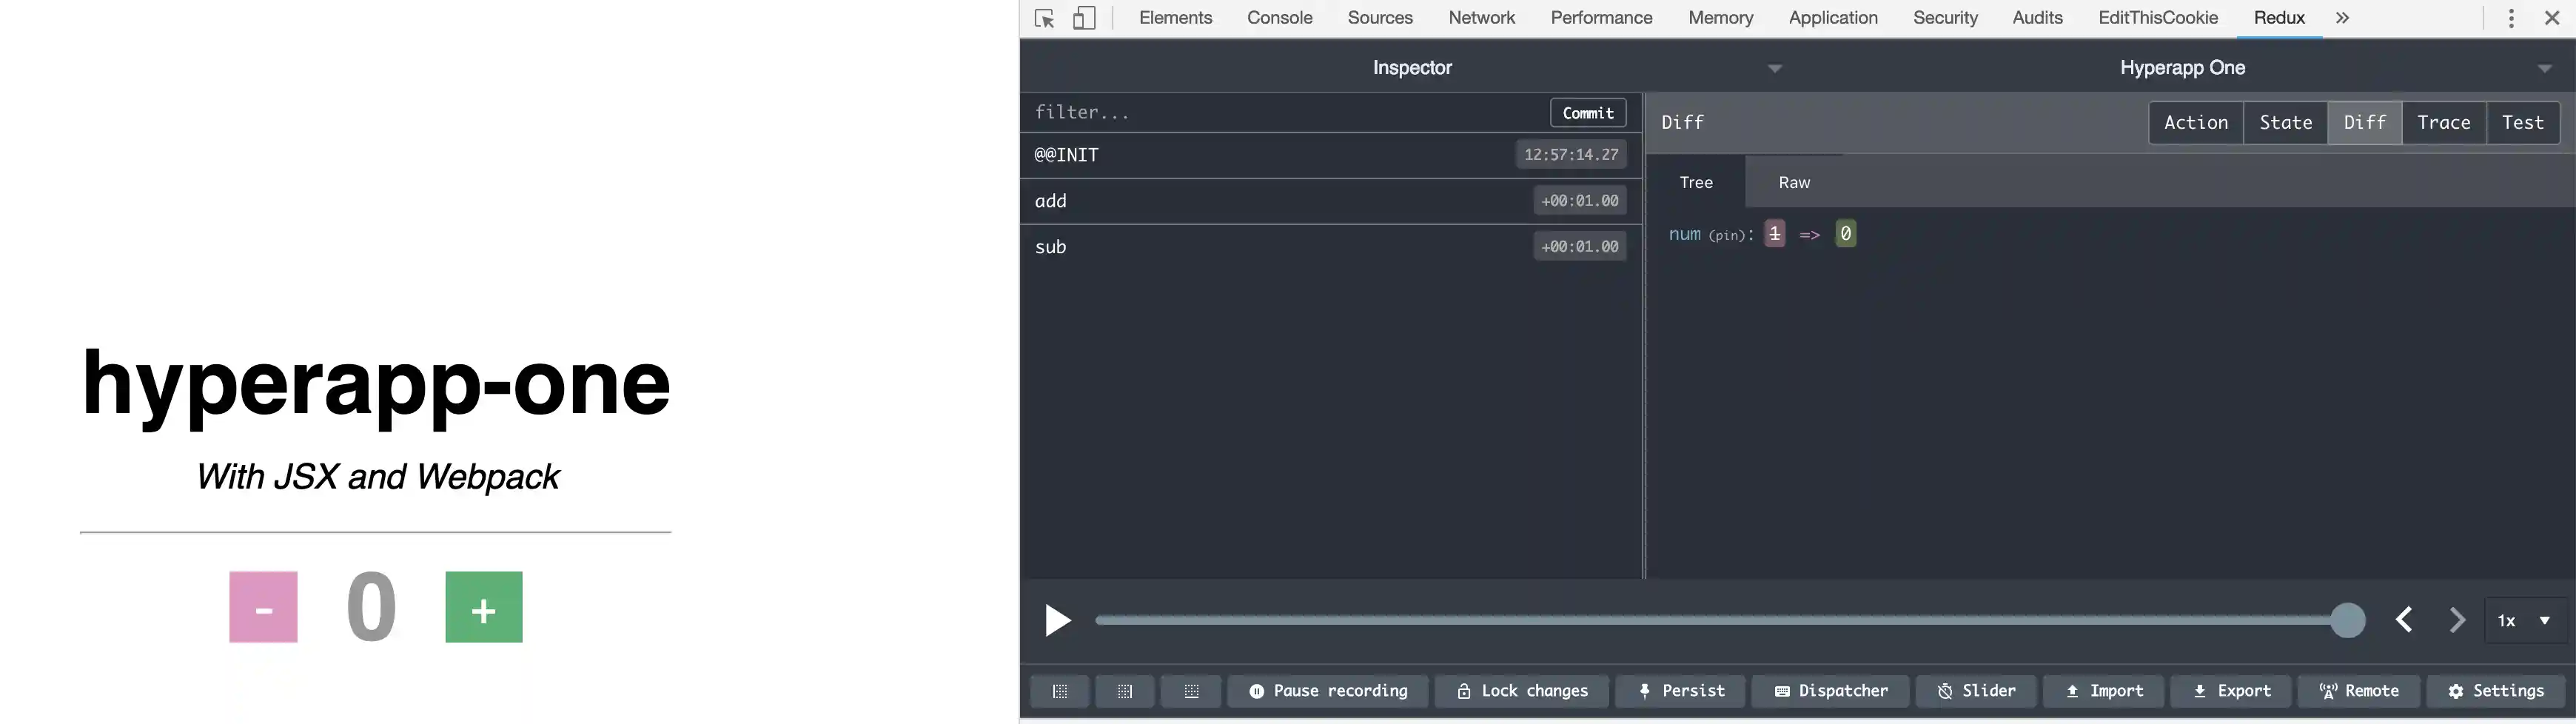
Task: Open the Test view
Action: coord(2523,123)
